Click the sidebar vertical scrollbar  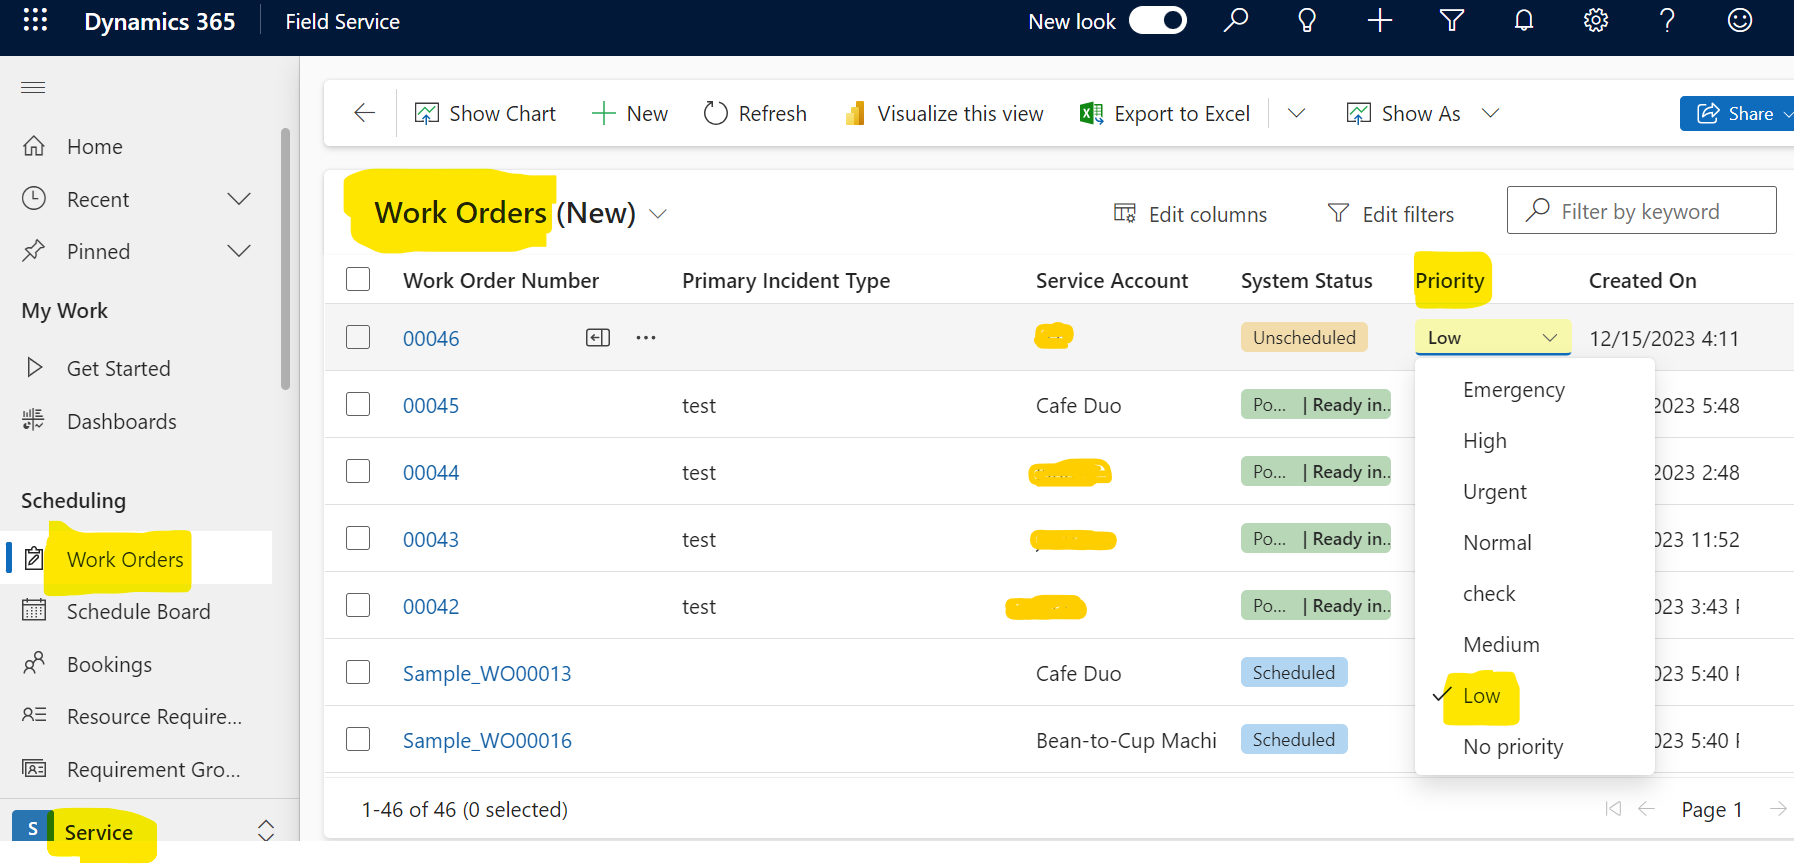286,258
